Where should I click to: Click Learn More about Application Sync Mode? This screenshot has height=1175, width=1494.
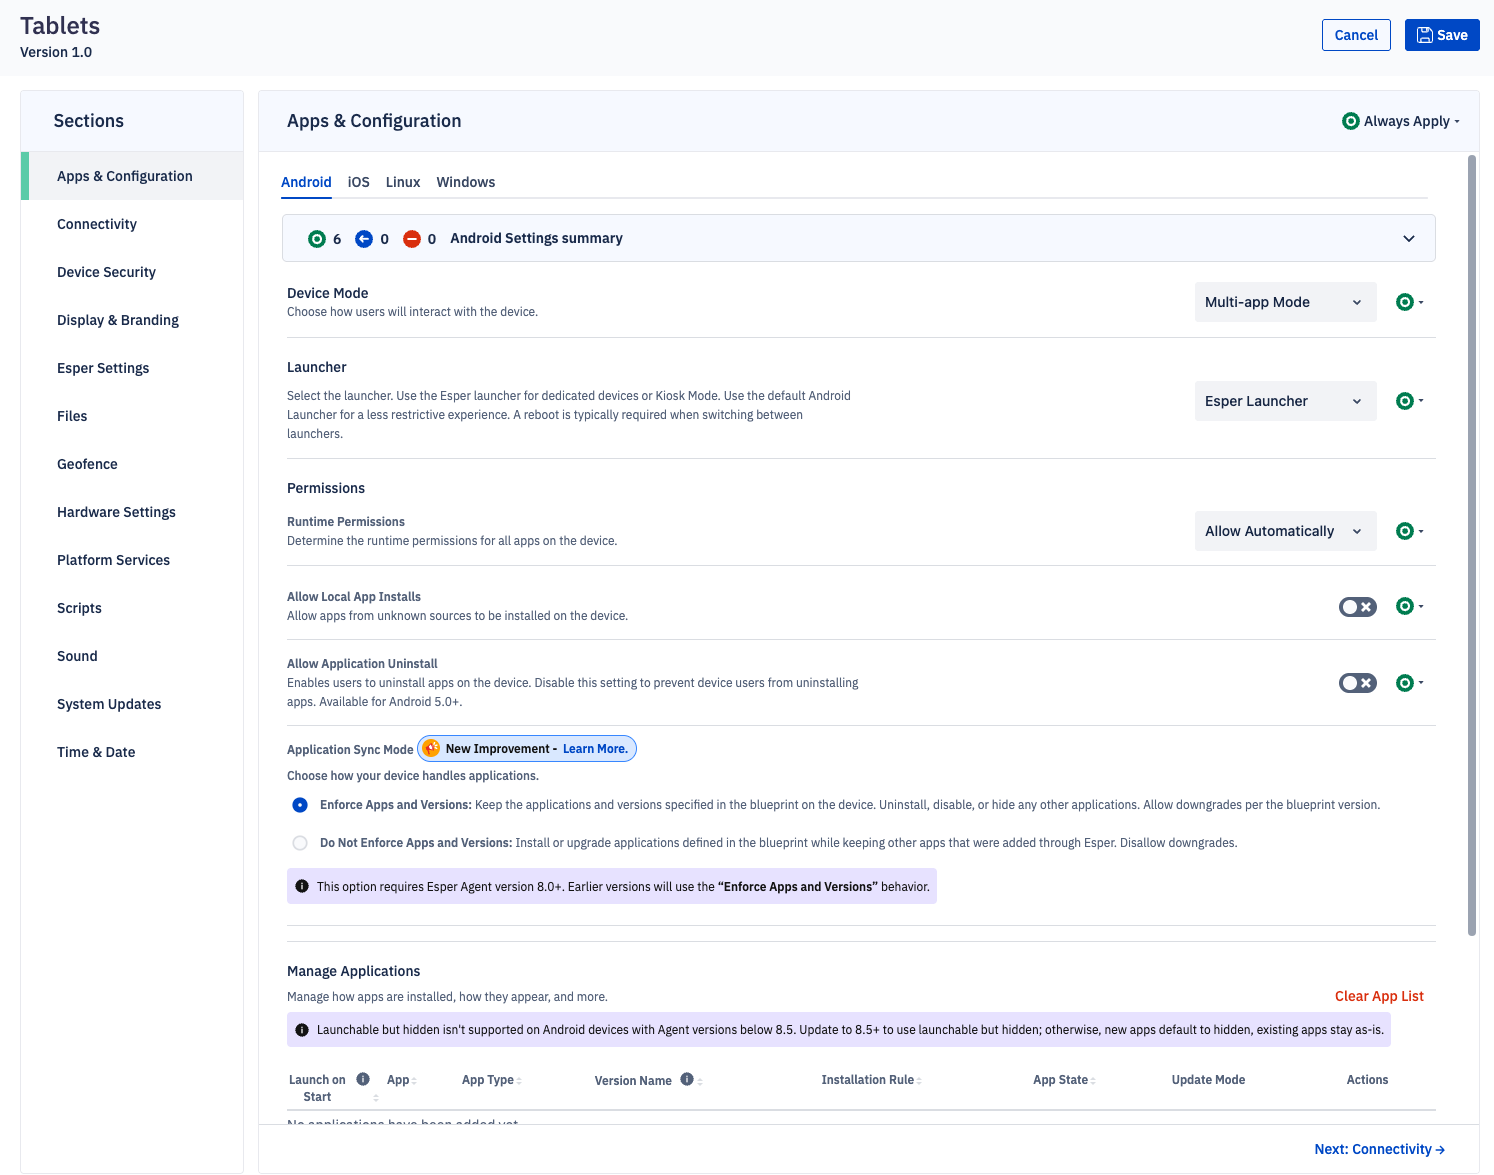[595, 748]
